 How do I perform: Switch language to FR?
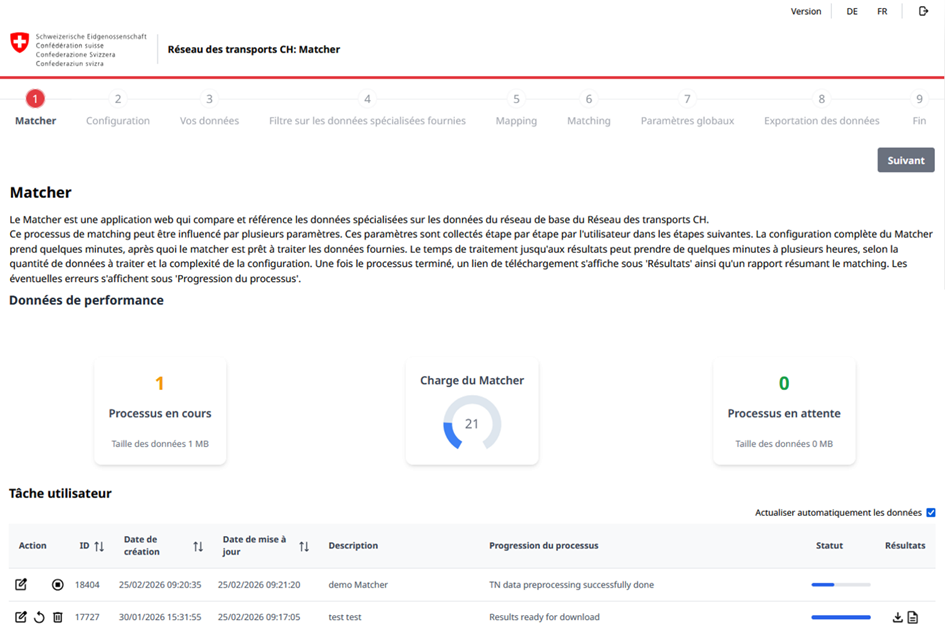point(882,12)
